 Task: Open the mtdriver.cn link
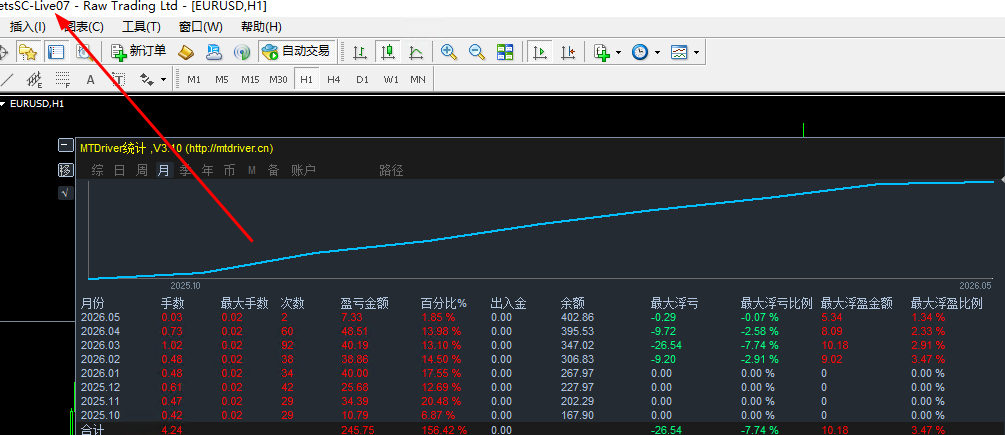coord(229,148)
